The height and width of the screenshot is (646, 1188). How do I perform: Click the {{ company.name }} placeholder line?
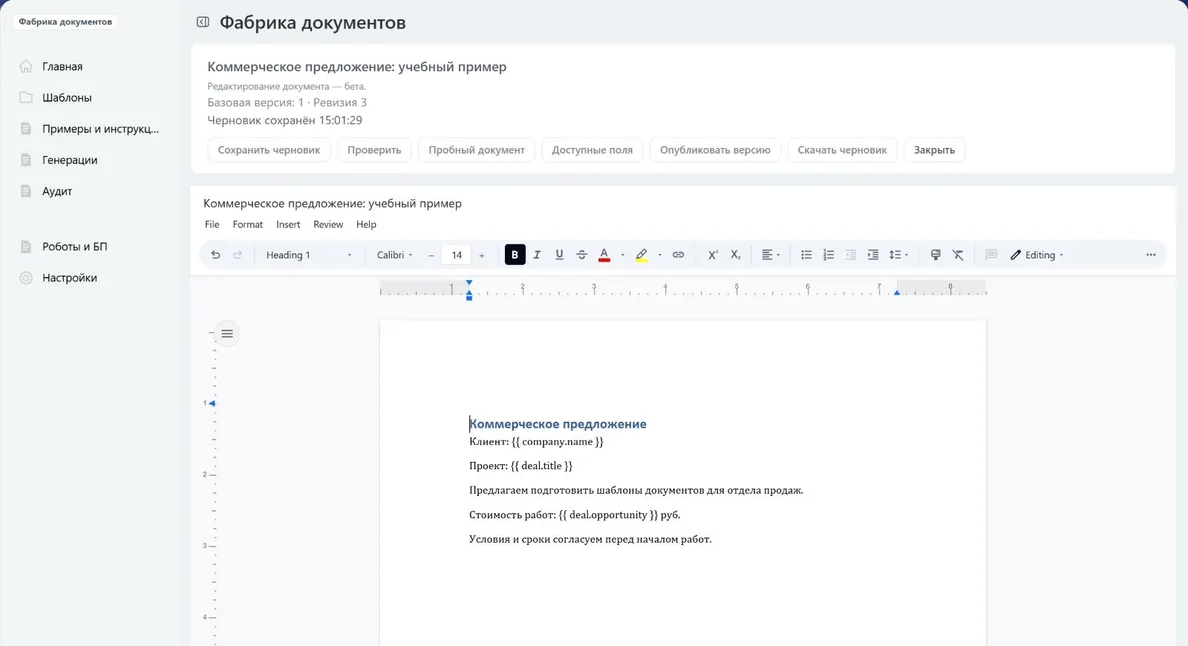(536, 442)
